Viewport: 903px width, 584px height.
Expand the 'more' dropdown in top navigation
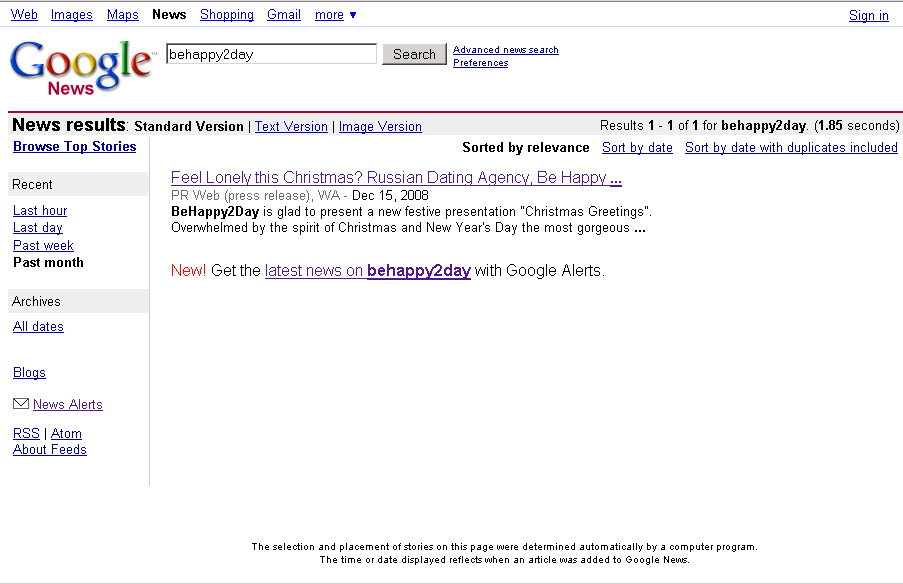tap(335, 15)
